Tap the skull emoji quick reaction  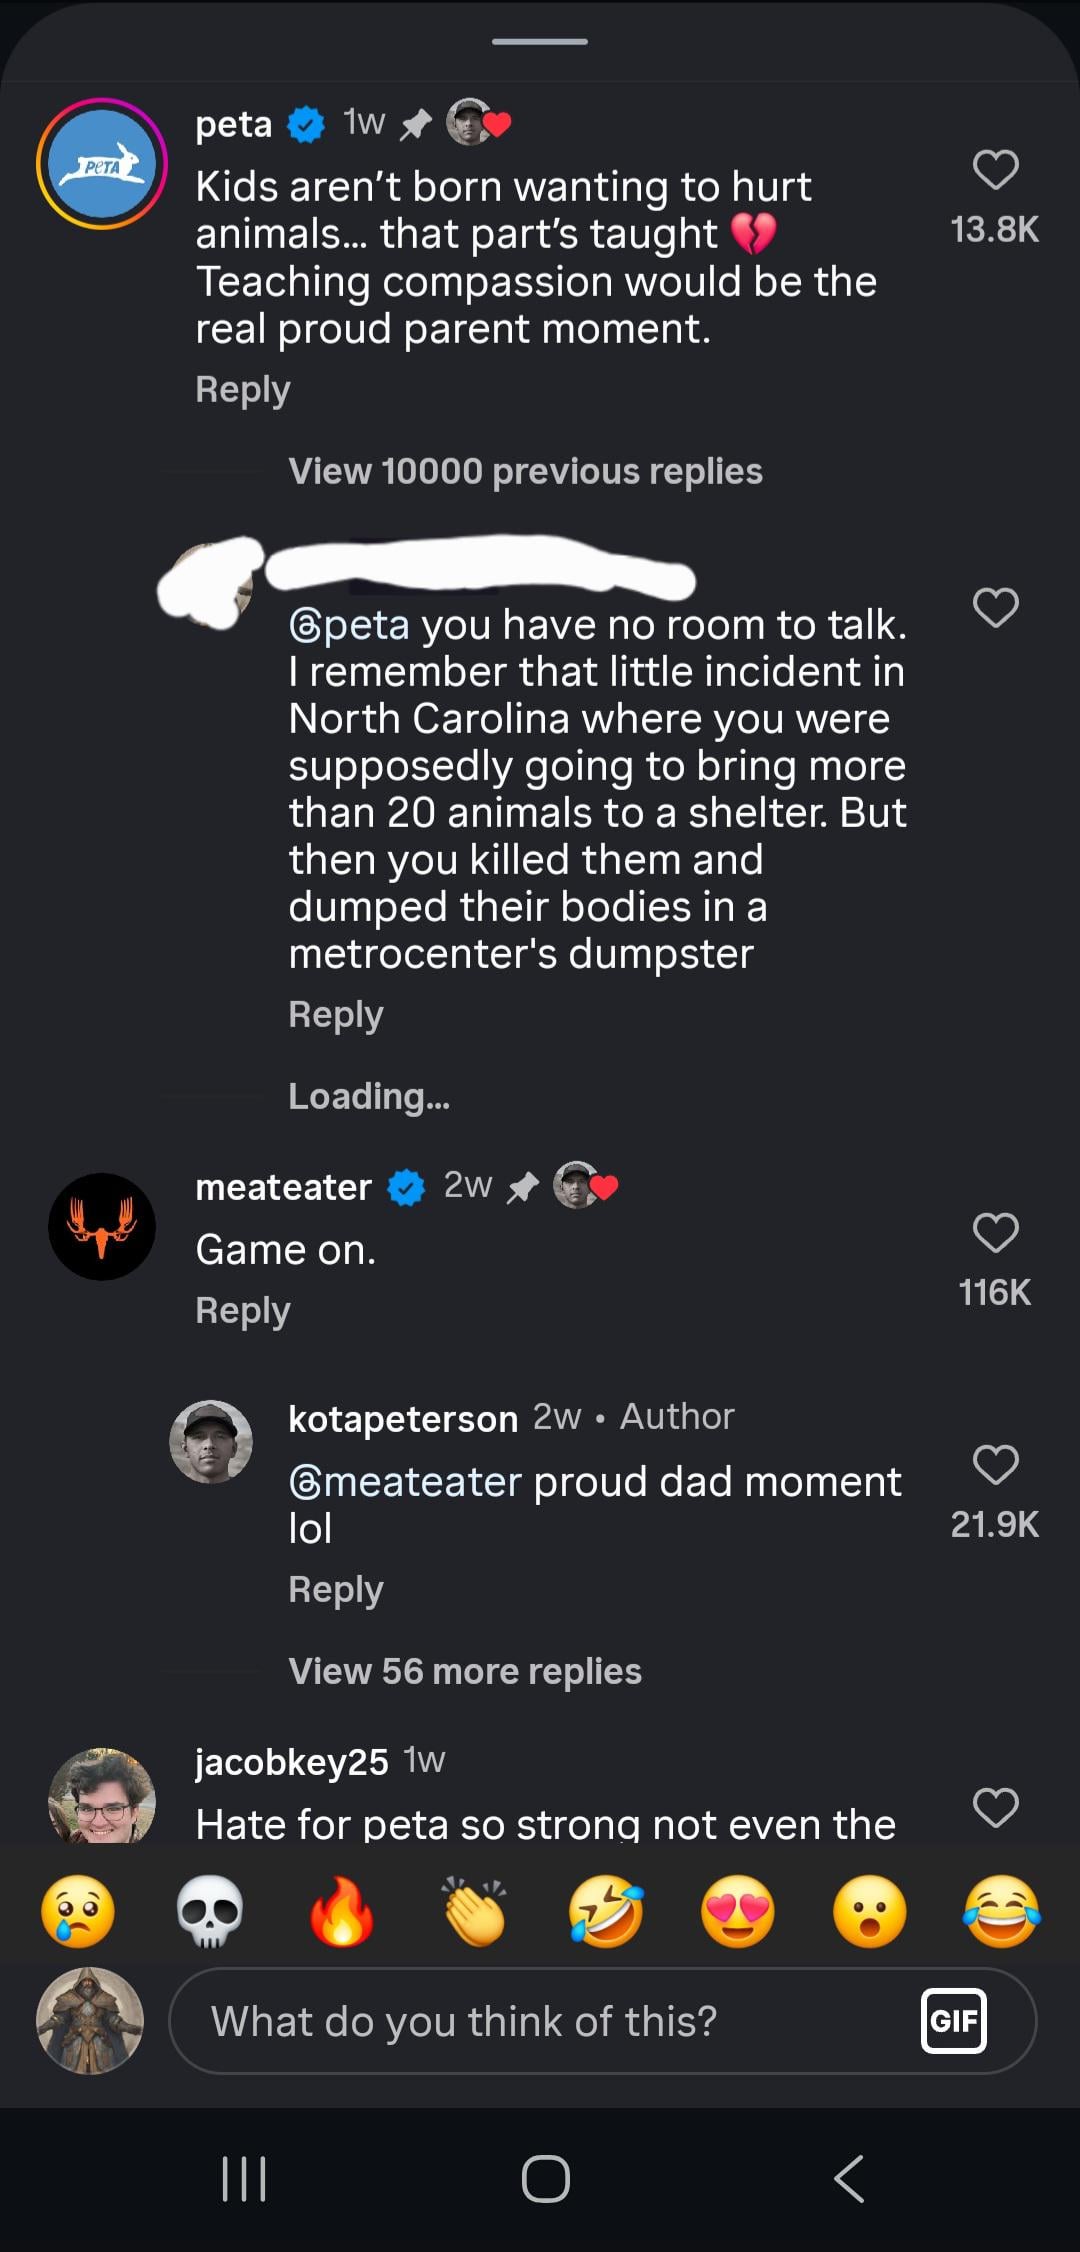point(210,1911)
